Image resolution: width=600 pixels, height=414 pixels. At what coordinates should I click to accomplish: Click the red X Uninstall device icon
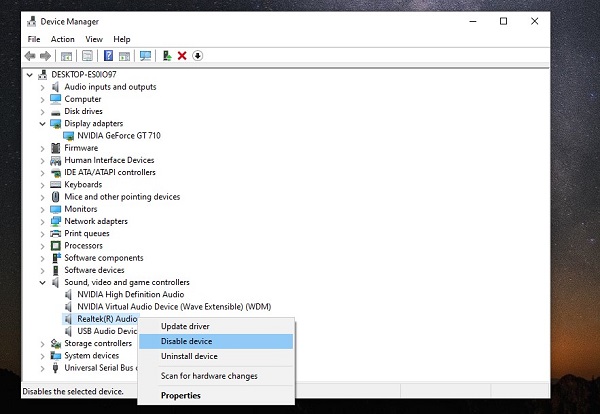(182, 56)
